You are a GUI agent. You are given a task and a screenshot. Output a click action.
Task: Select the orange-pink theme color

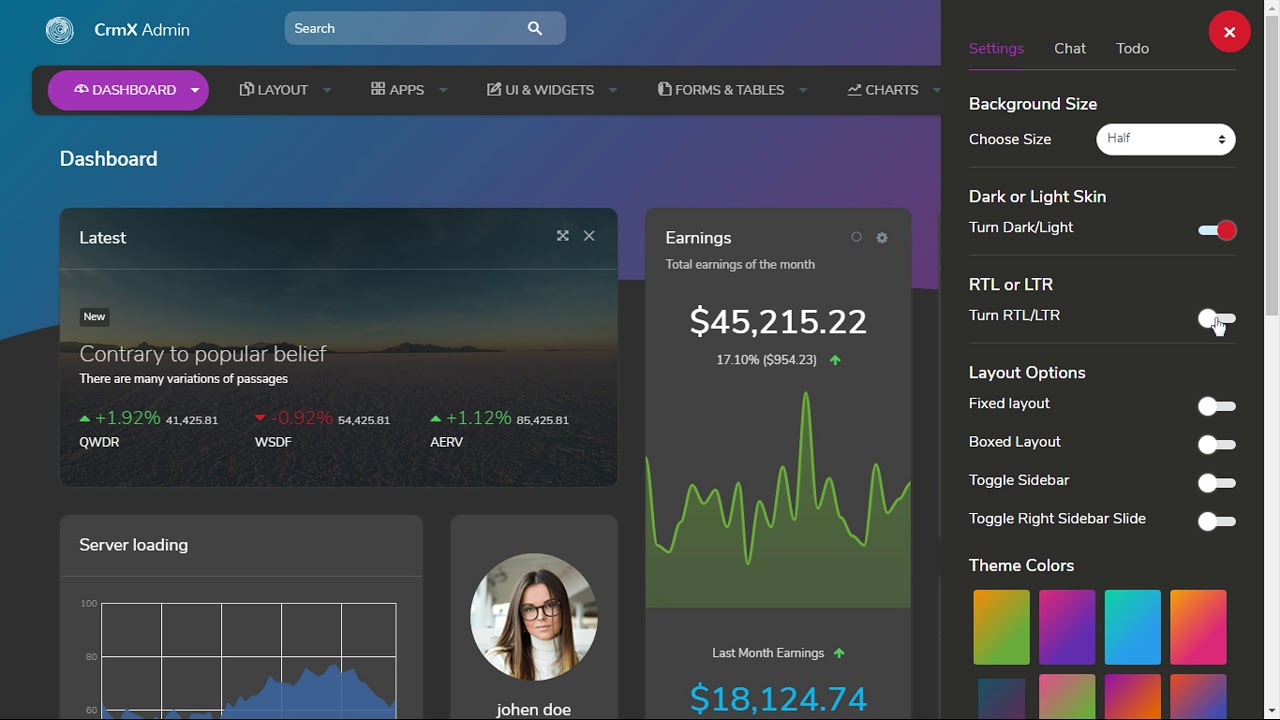coord(1198,627)
